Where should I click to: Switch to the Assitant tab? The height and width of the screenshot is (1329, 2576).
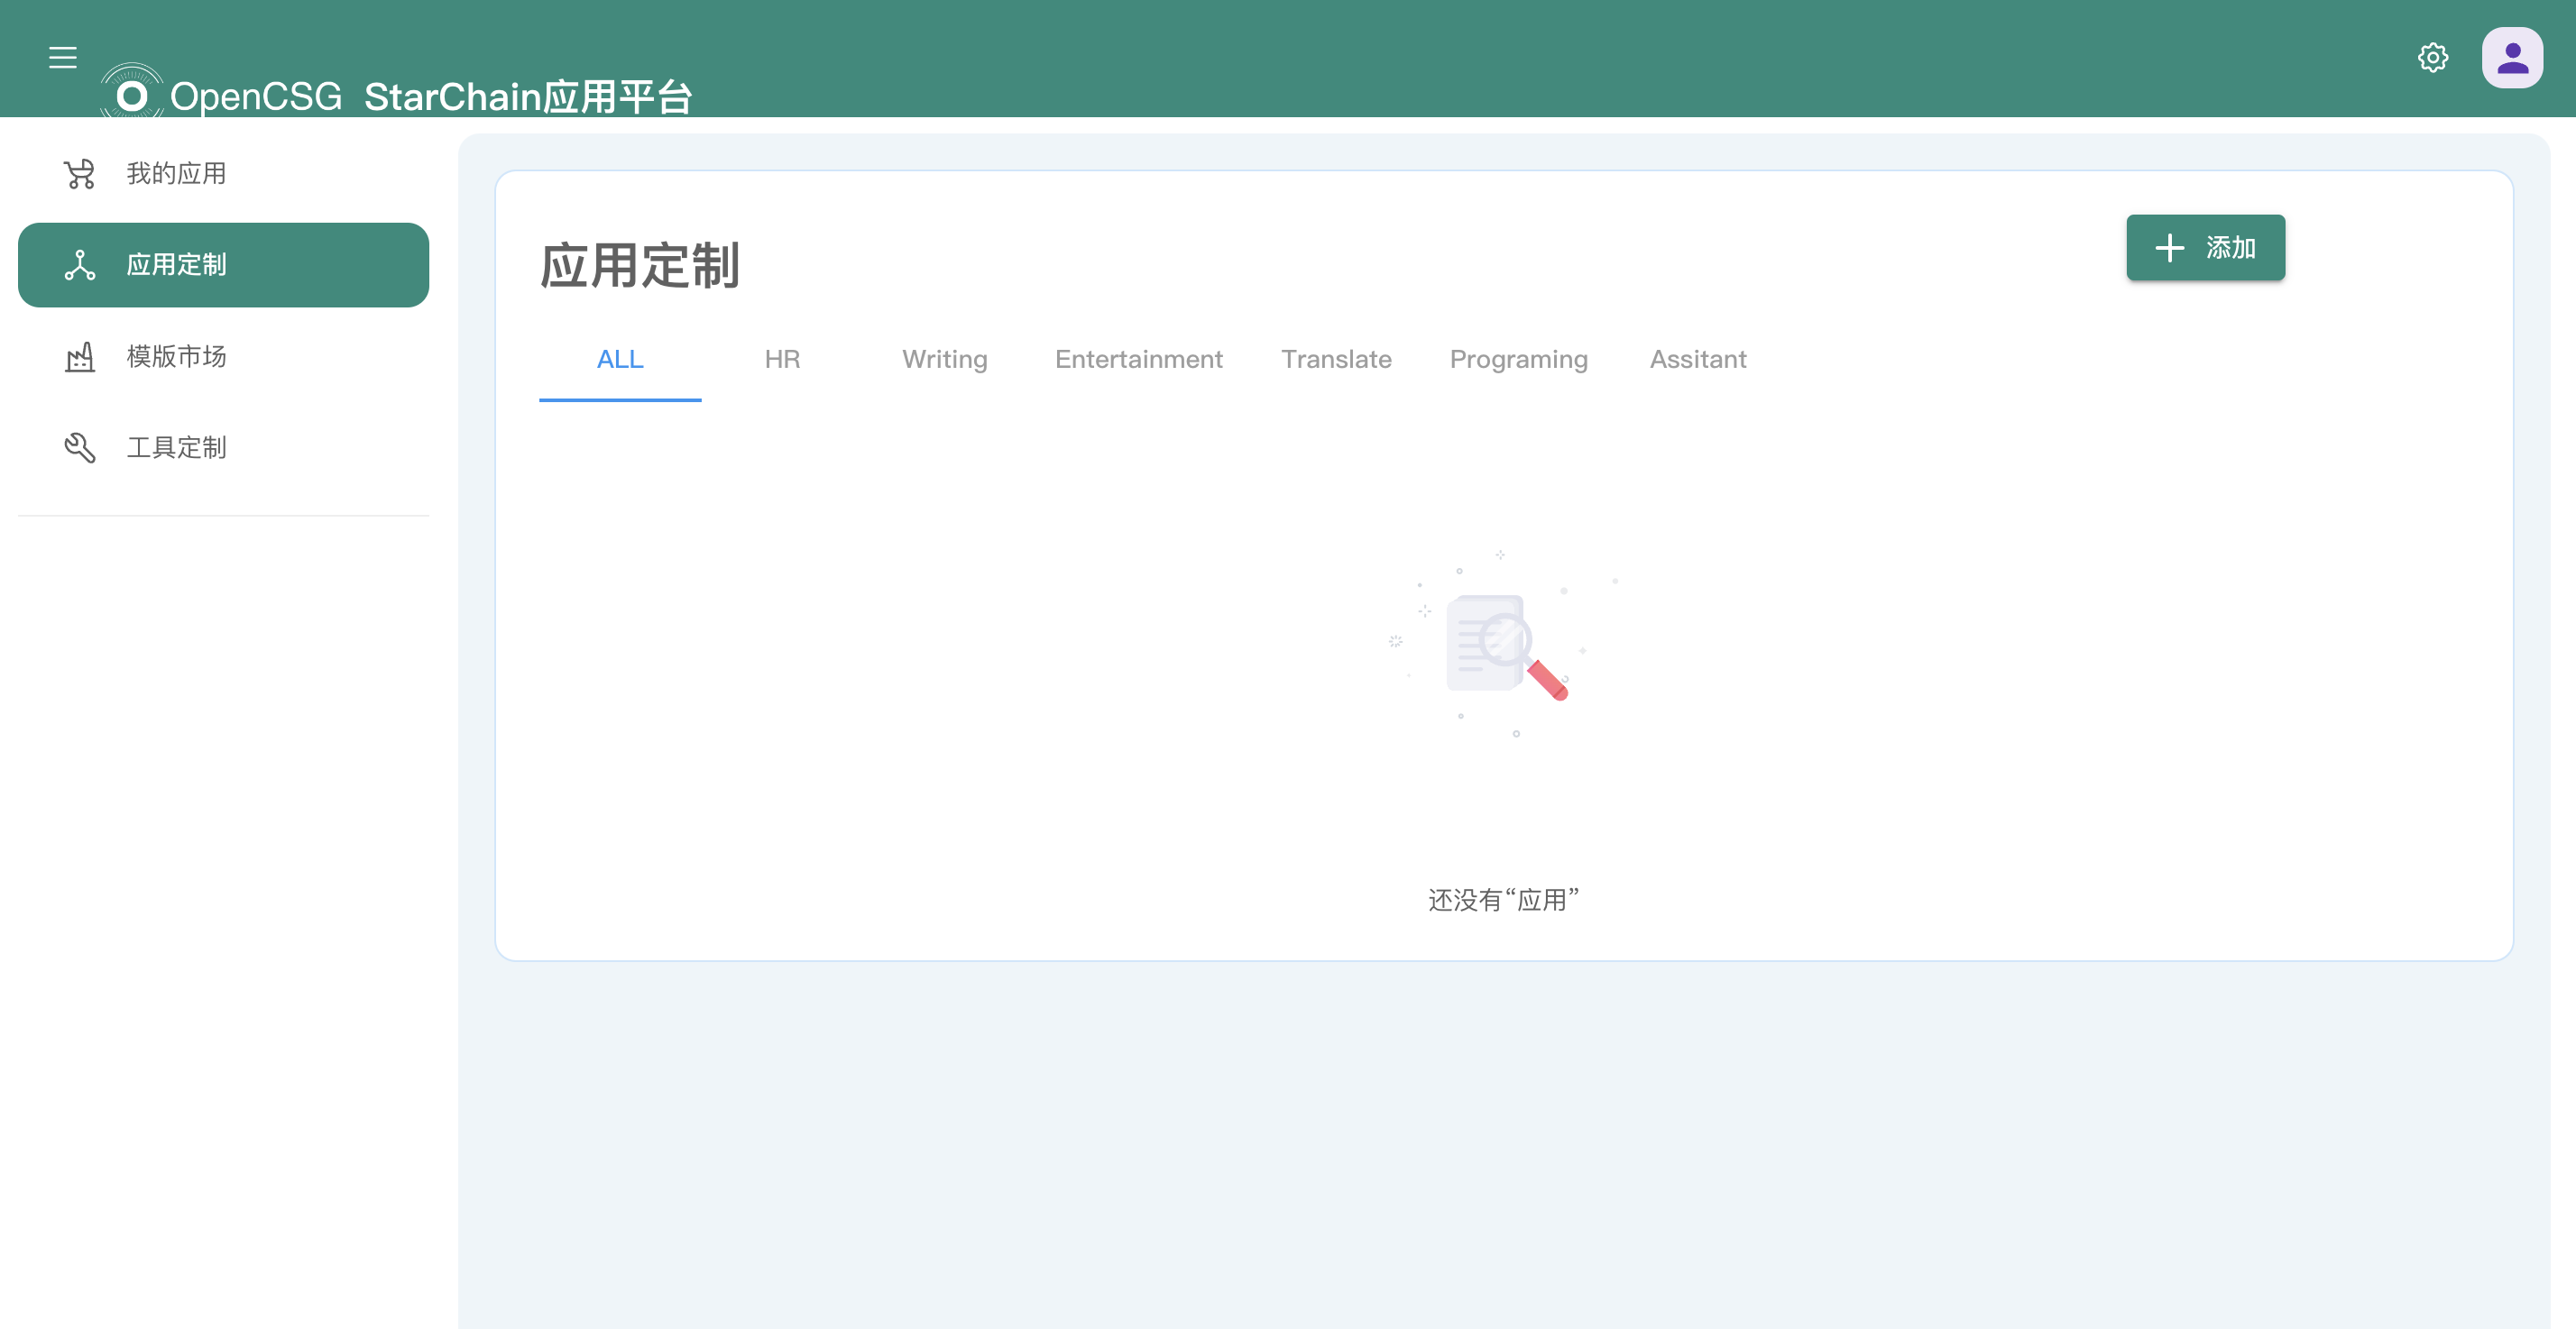coord(1698,360)
